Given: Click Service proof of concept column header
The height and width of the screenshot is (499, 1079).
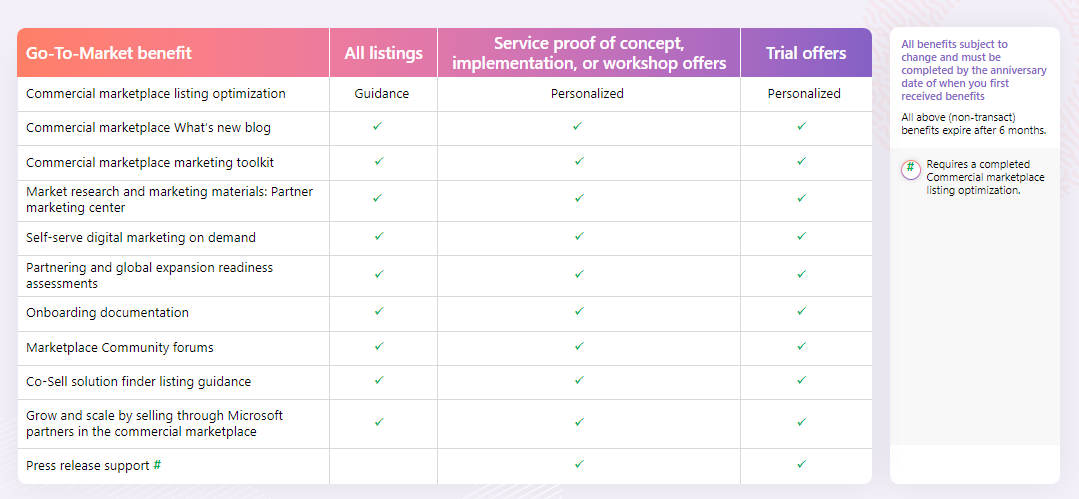Looking at the screenshot, I should coord(588,53).
